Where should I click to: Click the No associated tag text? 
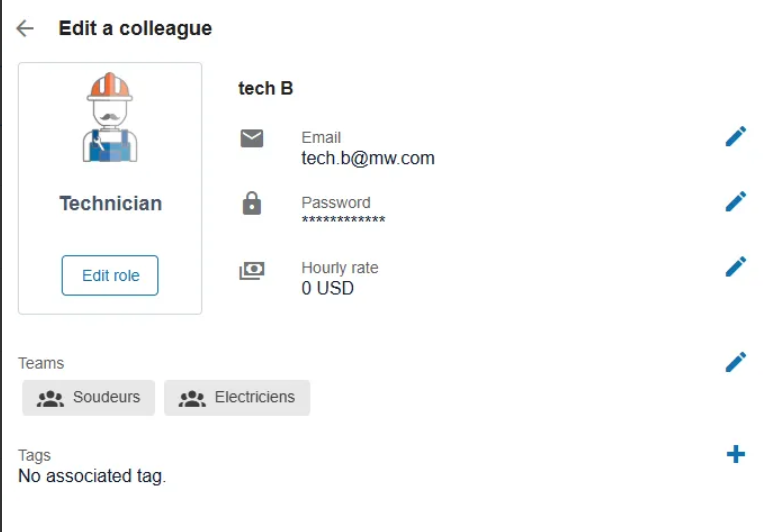[x=92, y=476]
